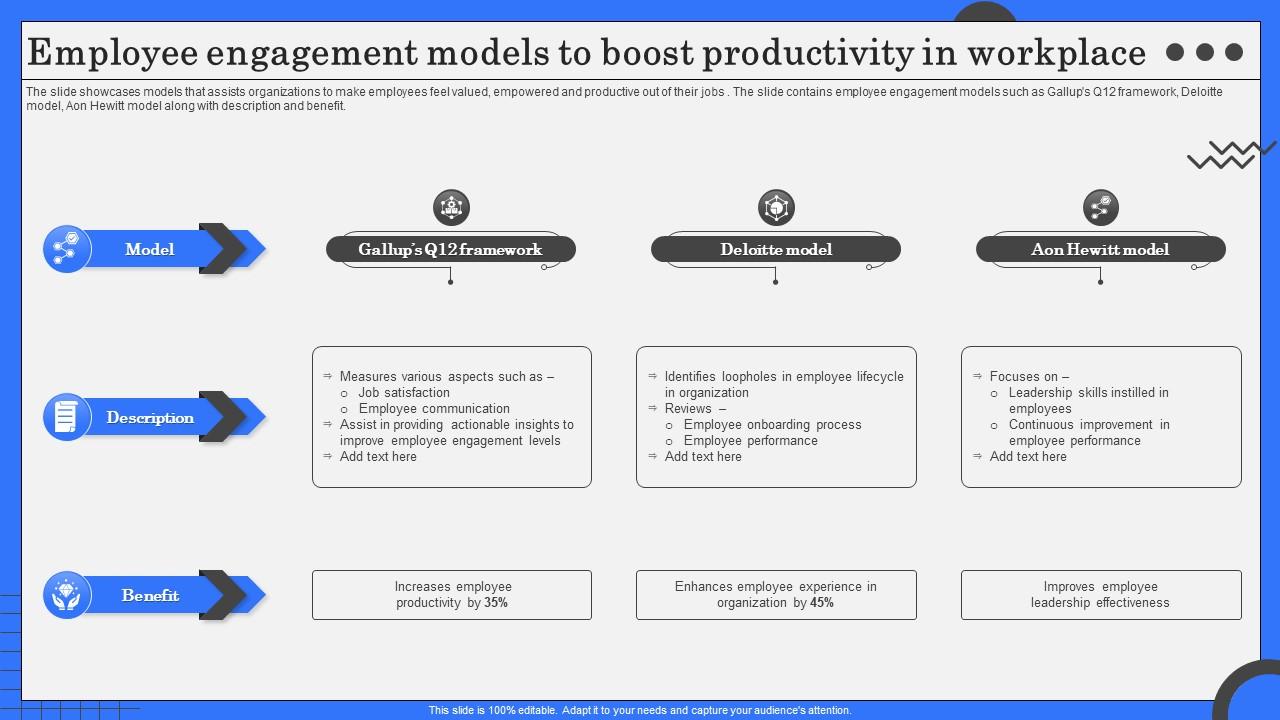
Task: Expand the node beneath Aon Hewitt model
Action: point(1100,282)
